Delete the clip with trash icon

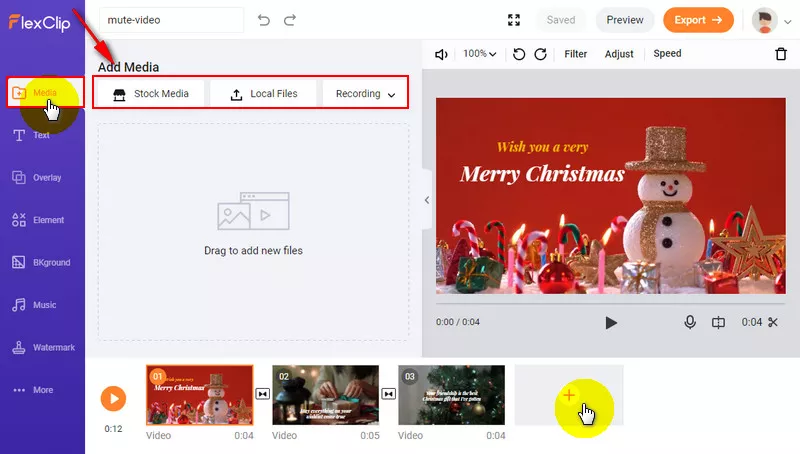(x=781, y=54)
